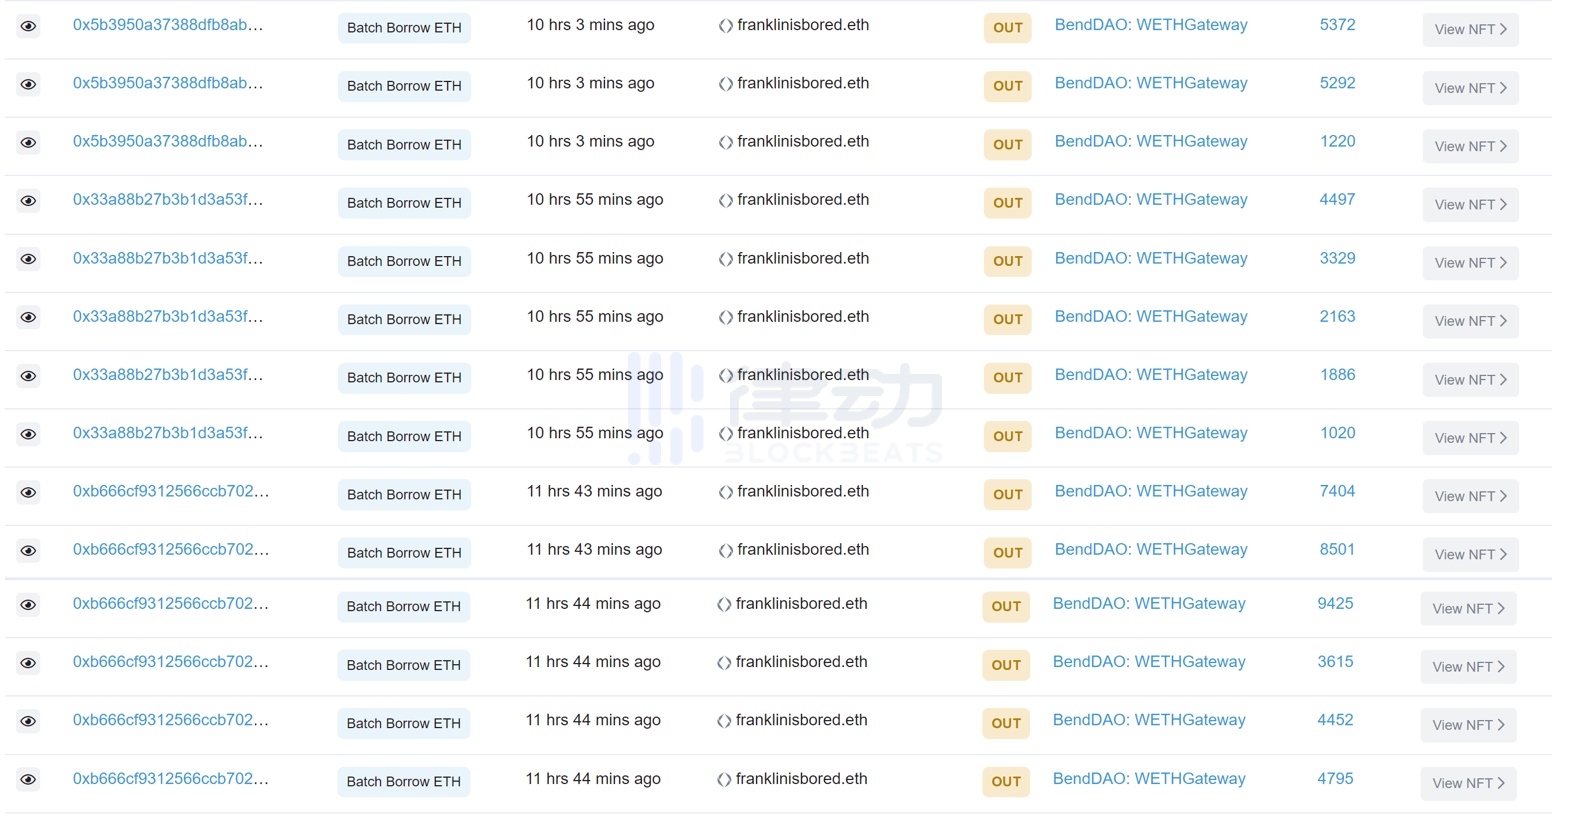Screen dimensions: 1571x817
Task: Click the eye icon in token 4497 row
Action: (x=28, y=201)
